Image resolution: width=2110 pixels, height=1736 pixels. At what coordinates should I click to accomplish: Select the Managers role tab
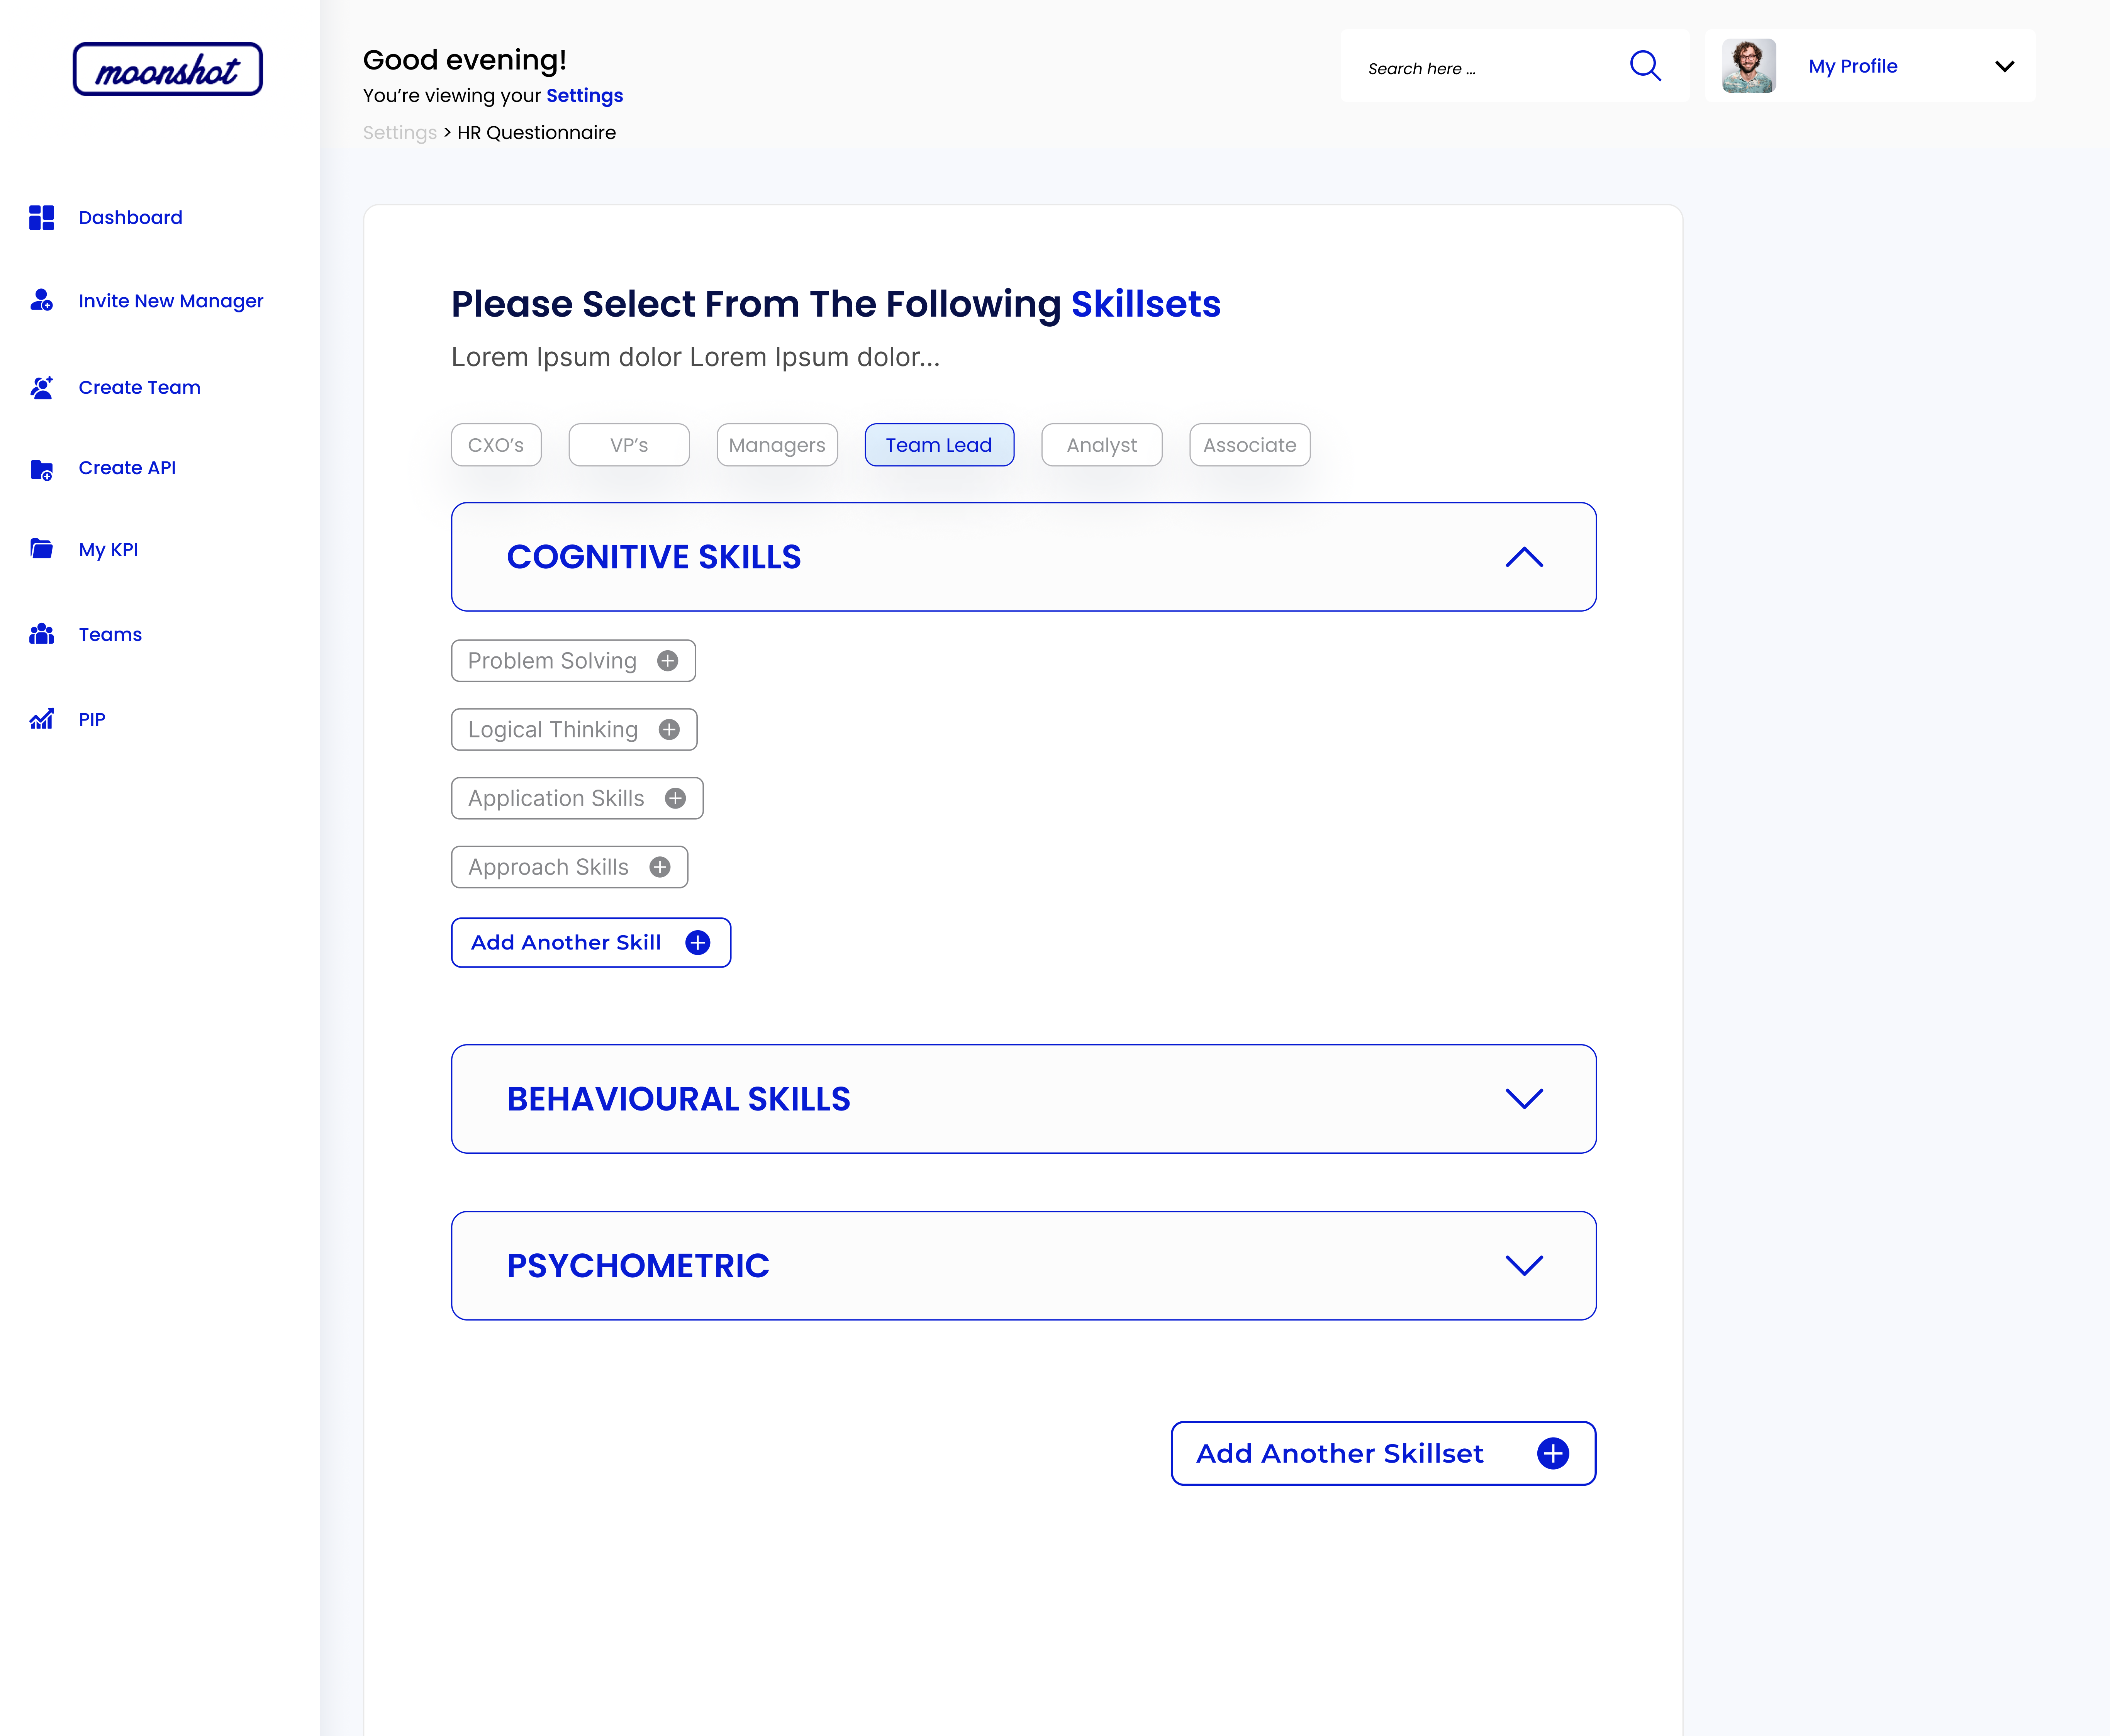pyautogui.click(x=776, y=445)
